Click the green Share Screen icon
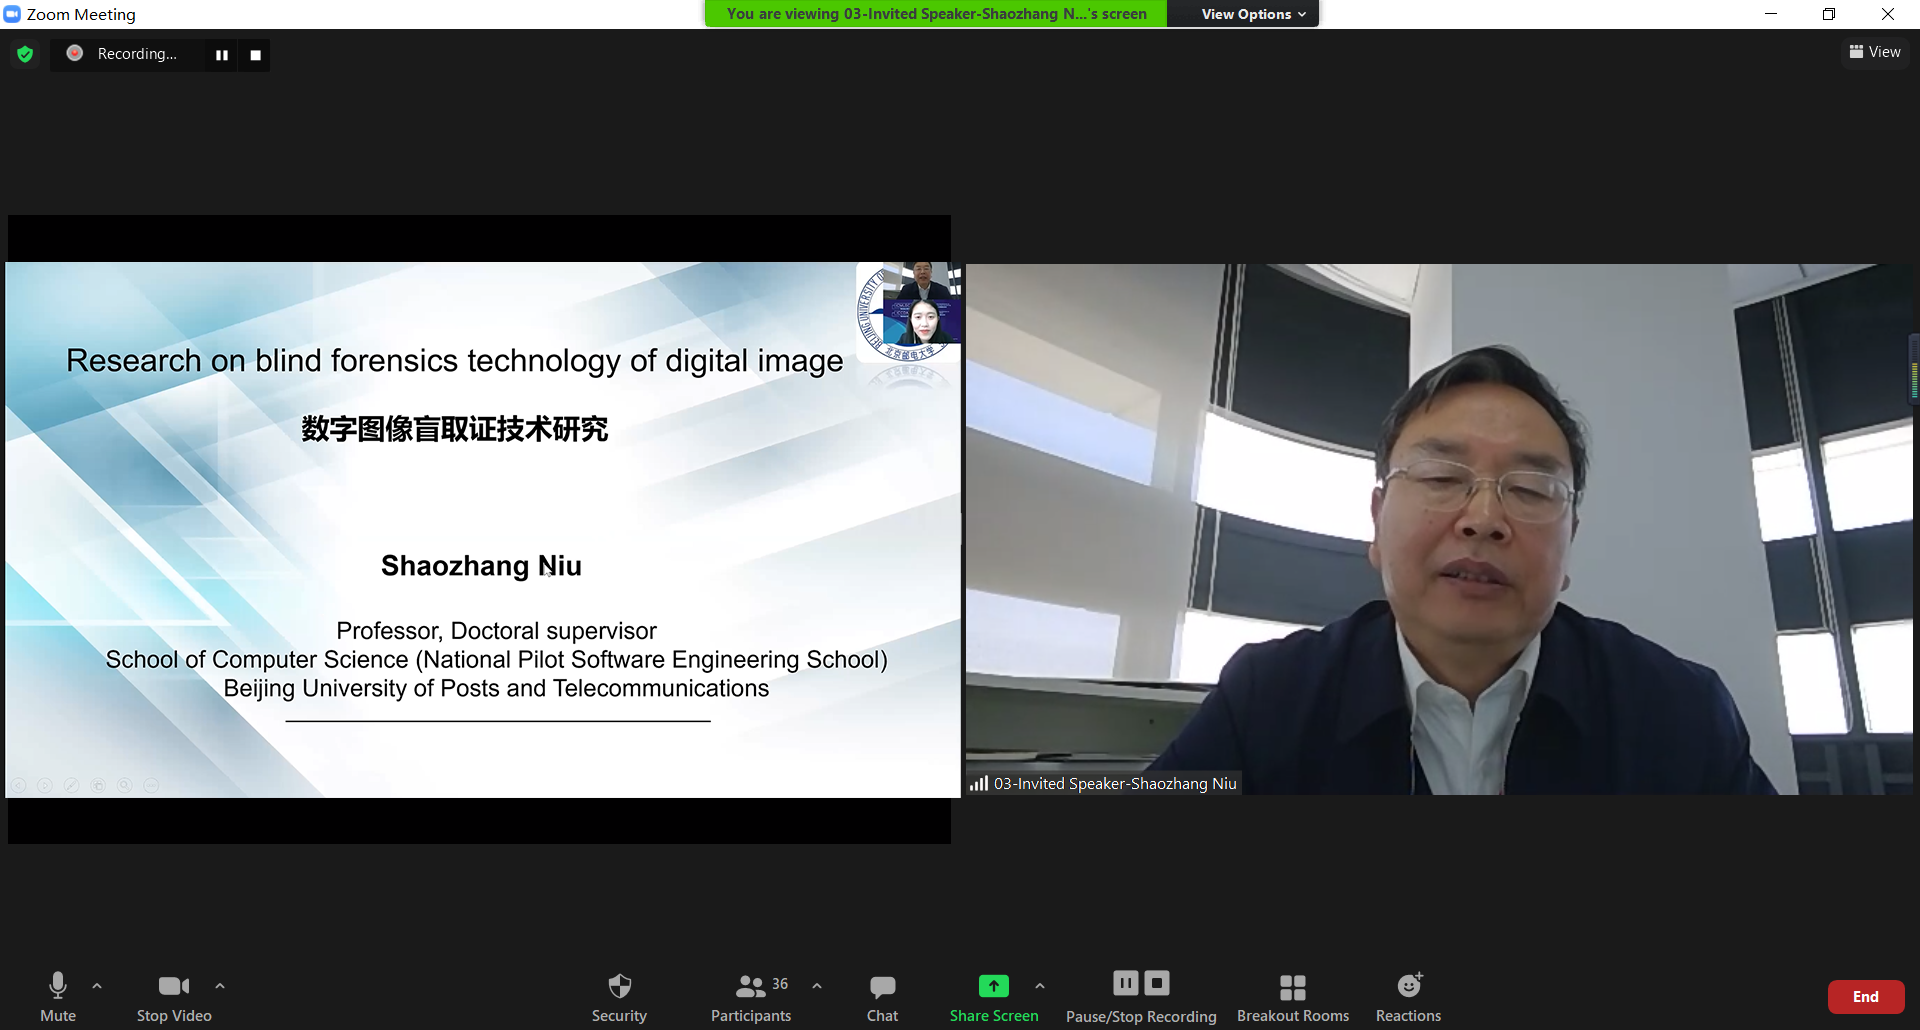Viewport: 1920px width, 1030px height. point(994,986)
